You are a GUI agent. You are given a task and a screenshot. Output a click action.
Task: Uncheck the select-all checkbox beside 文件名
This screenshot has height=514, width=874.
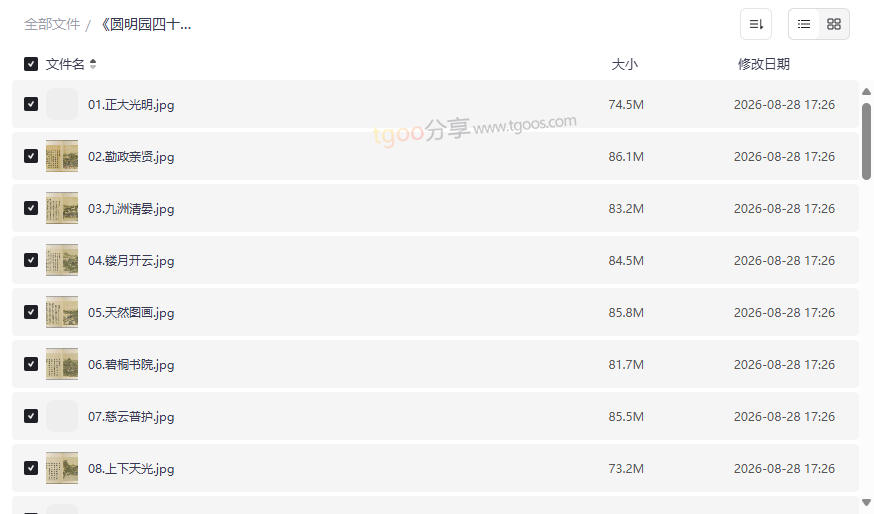coord(31,64)
